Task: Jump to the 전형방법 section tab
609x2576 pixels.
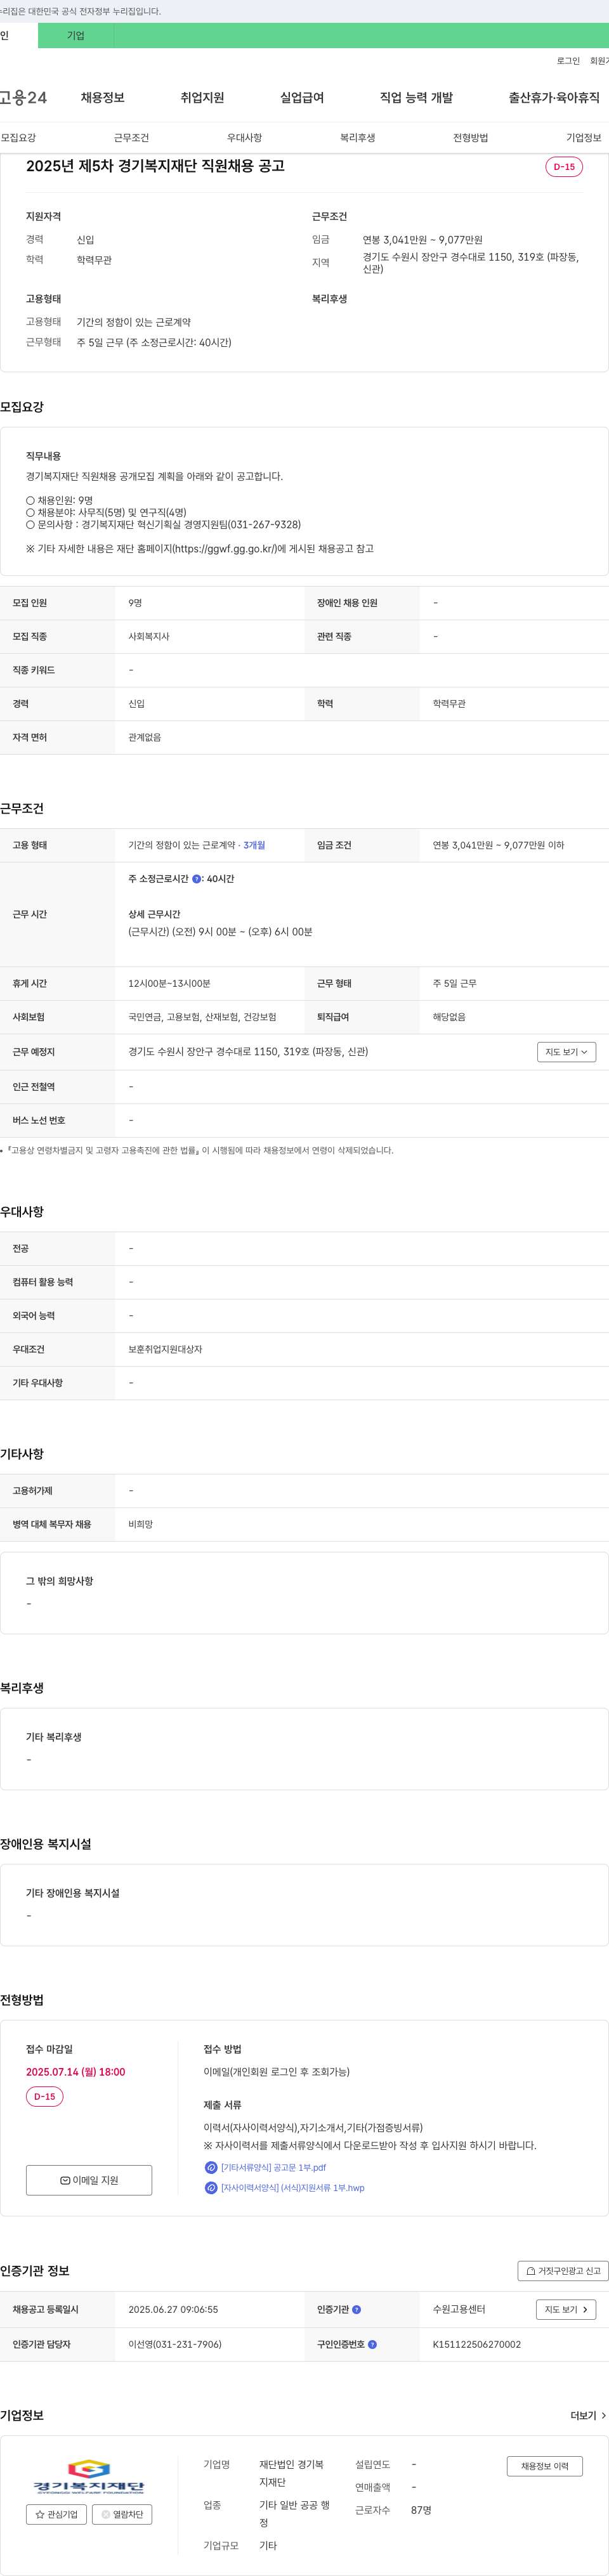Action: tap(470, 138)
